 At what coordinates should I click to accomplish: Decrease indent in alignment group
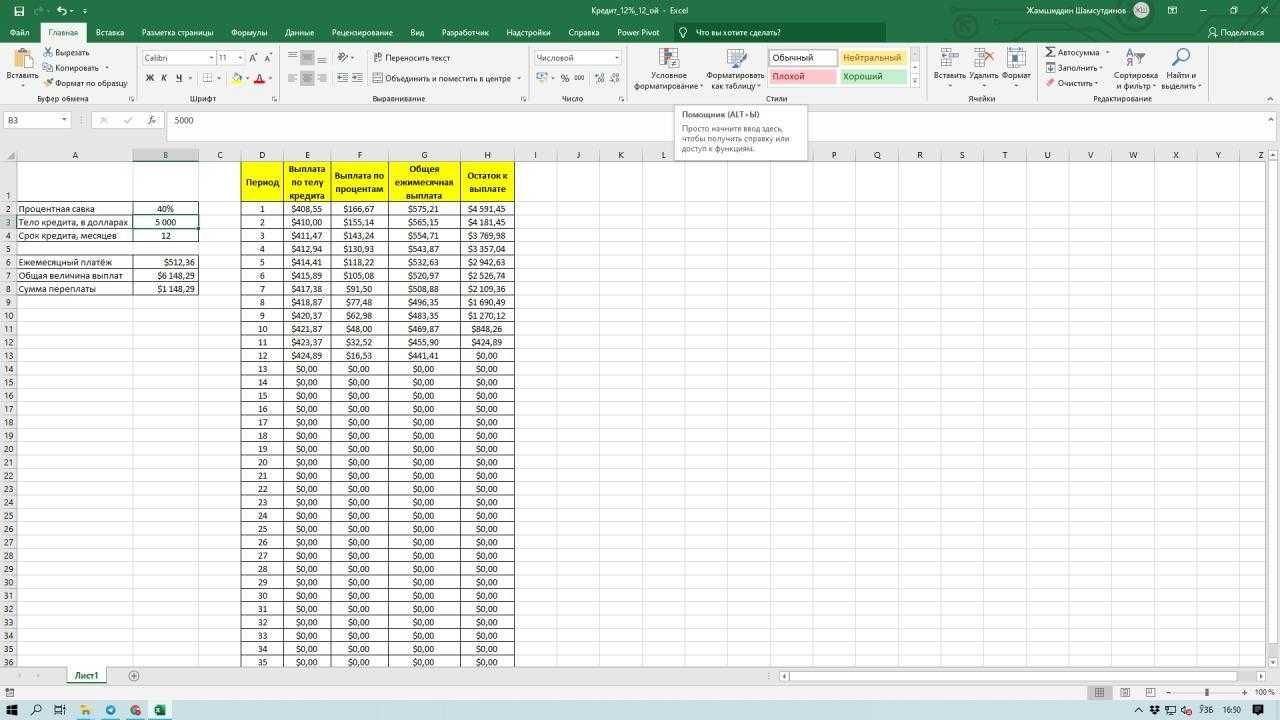(343, 78)
